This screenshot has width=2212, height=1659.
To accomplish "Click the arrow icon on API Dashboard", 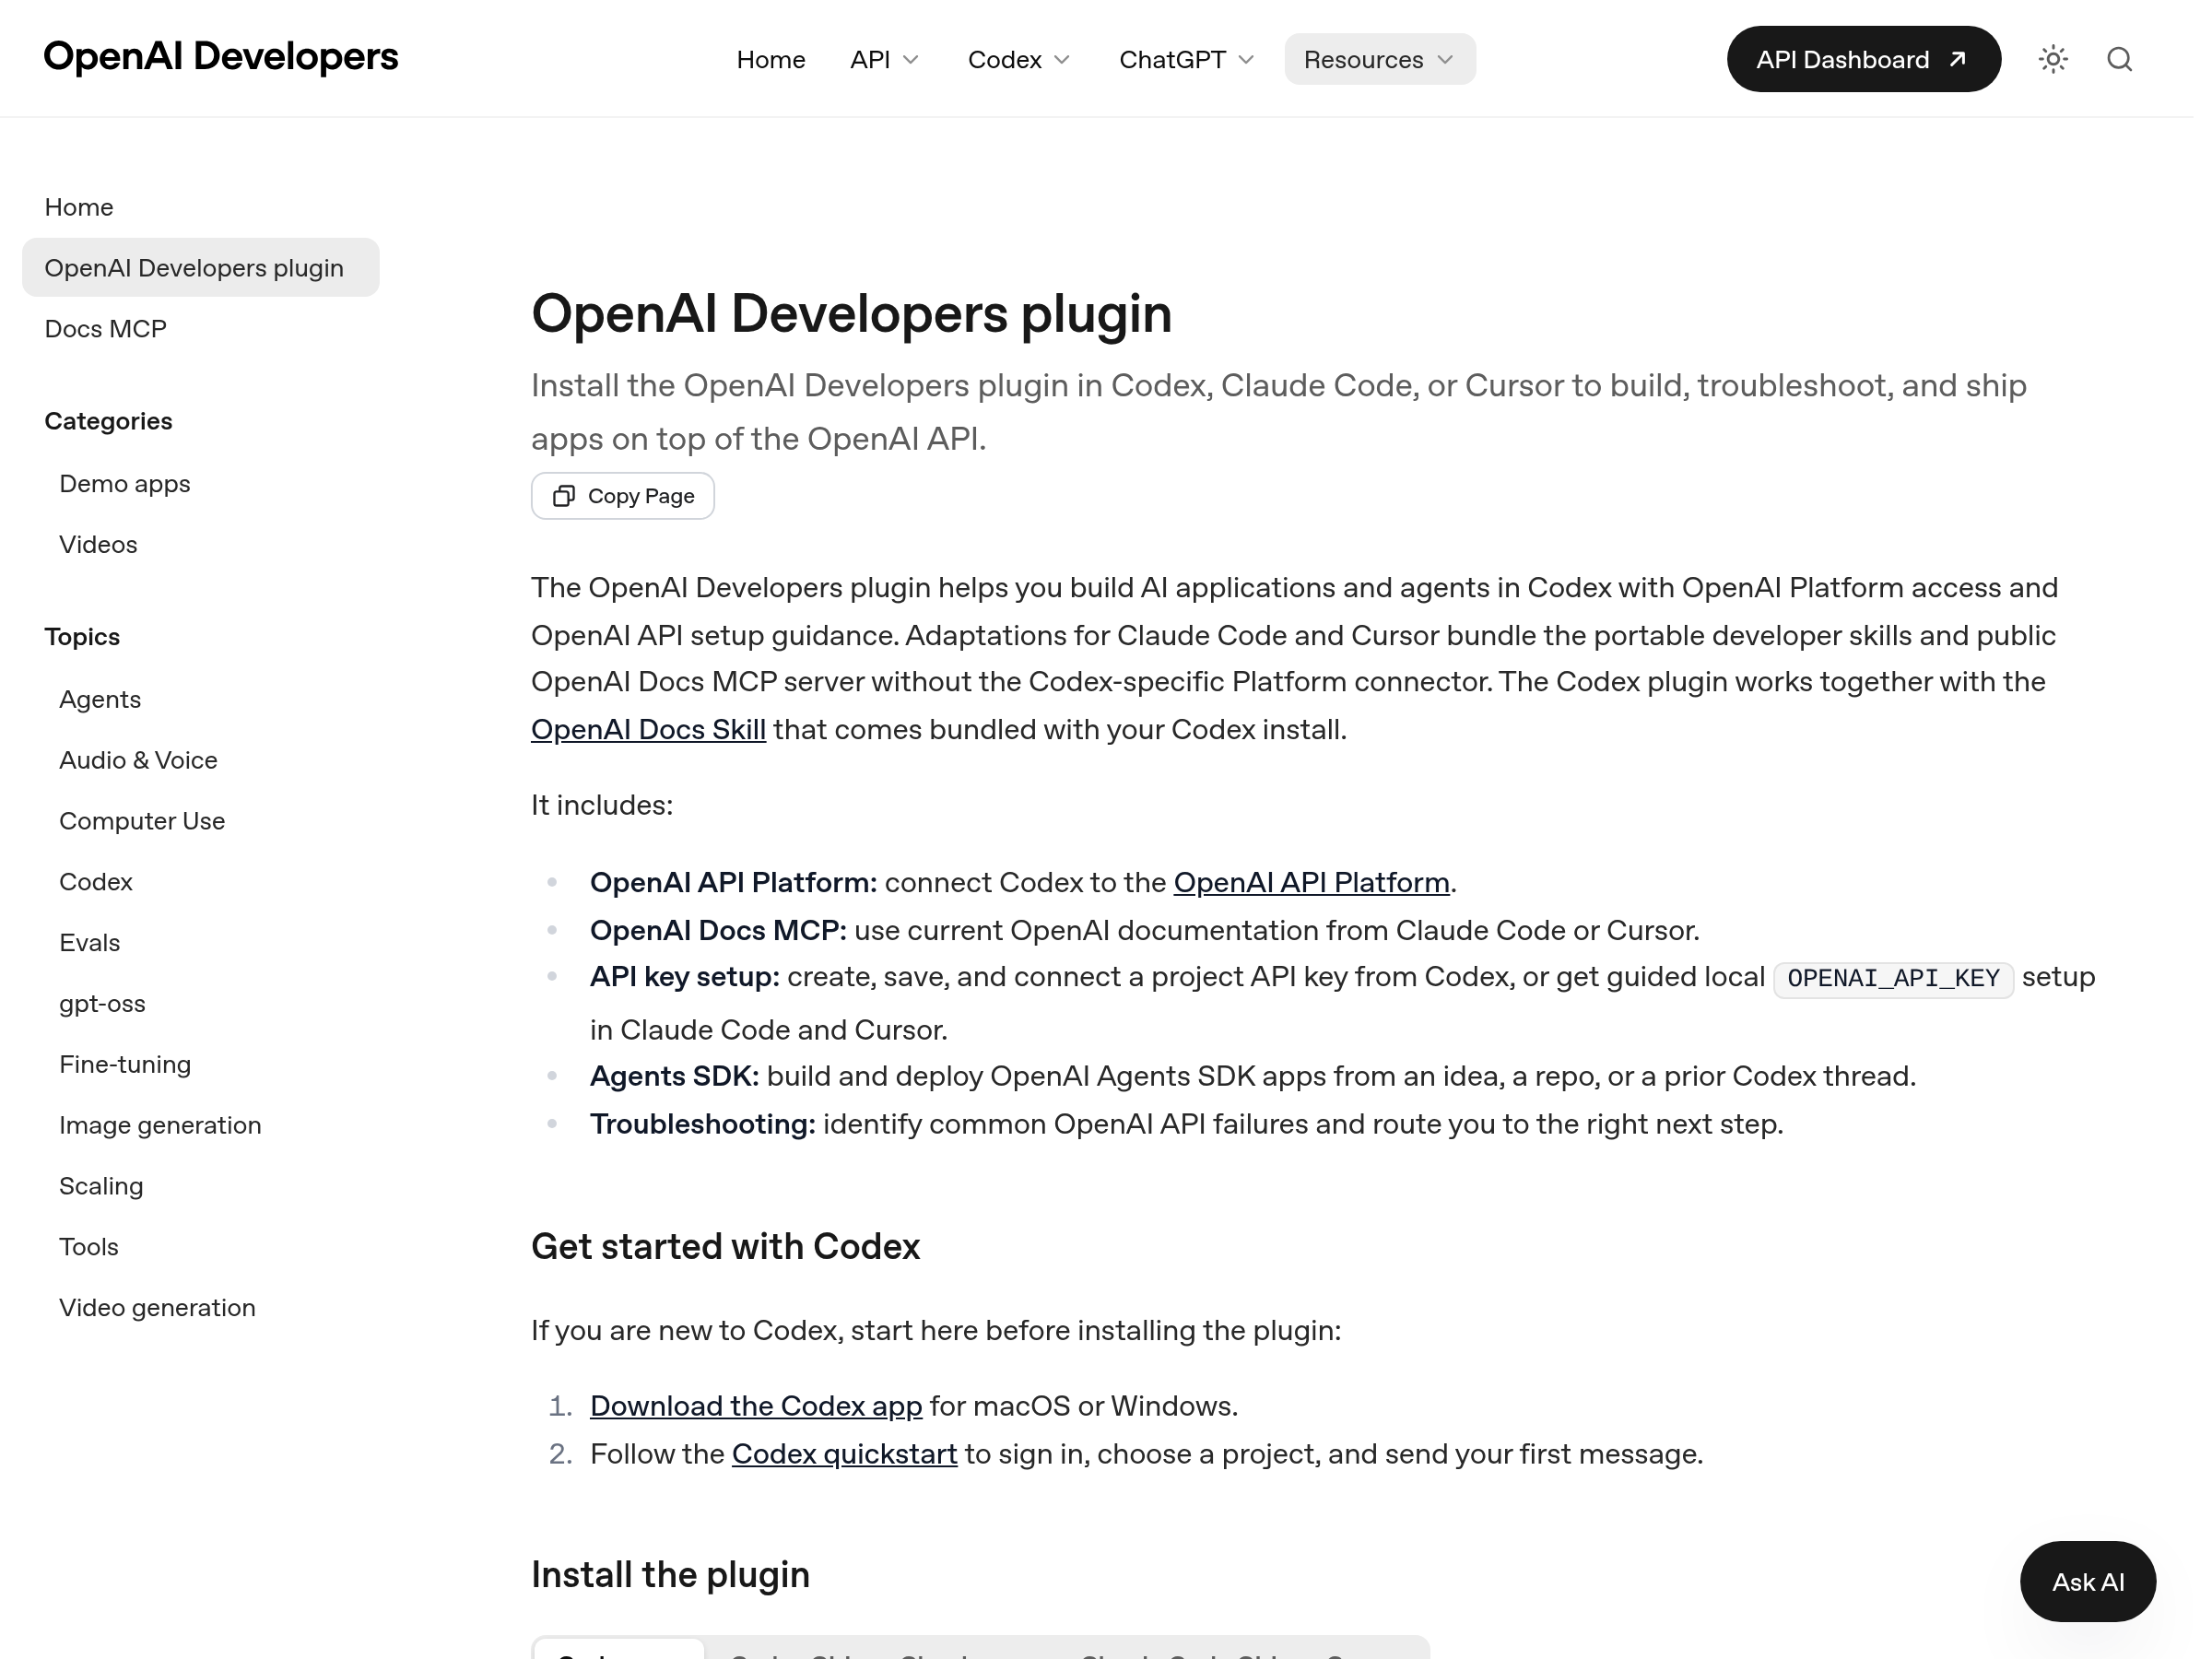I will point(1957,59).
